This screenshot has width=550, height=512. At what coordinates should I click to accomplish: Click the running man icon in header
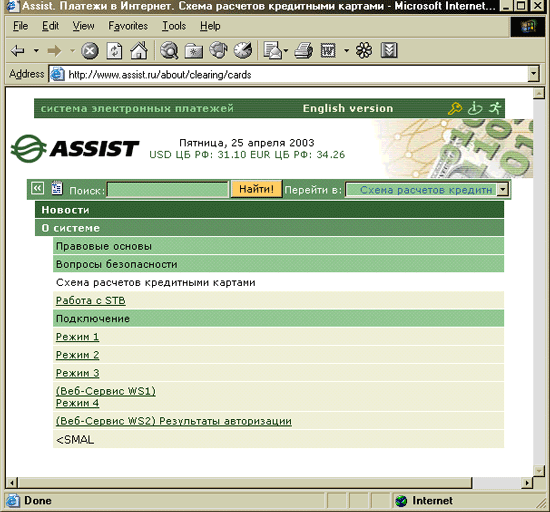click(495, 108)
